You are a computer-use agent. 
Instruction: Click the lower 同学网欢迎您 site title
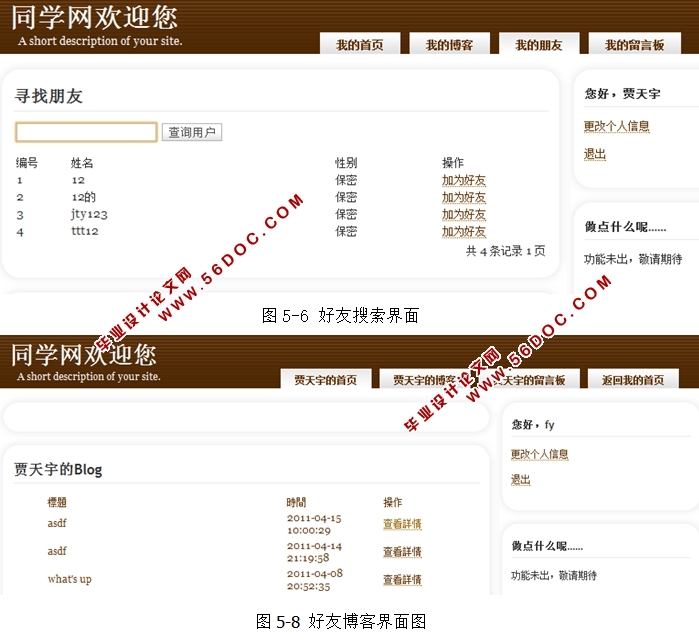coord(84,355)
